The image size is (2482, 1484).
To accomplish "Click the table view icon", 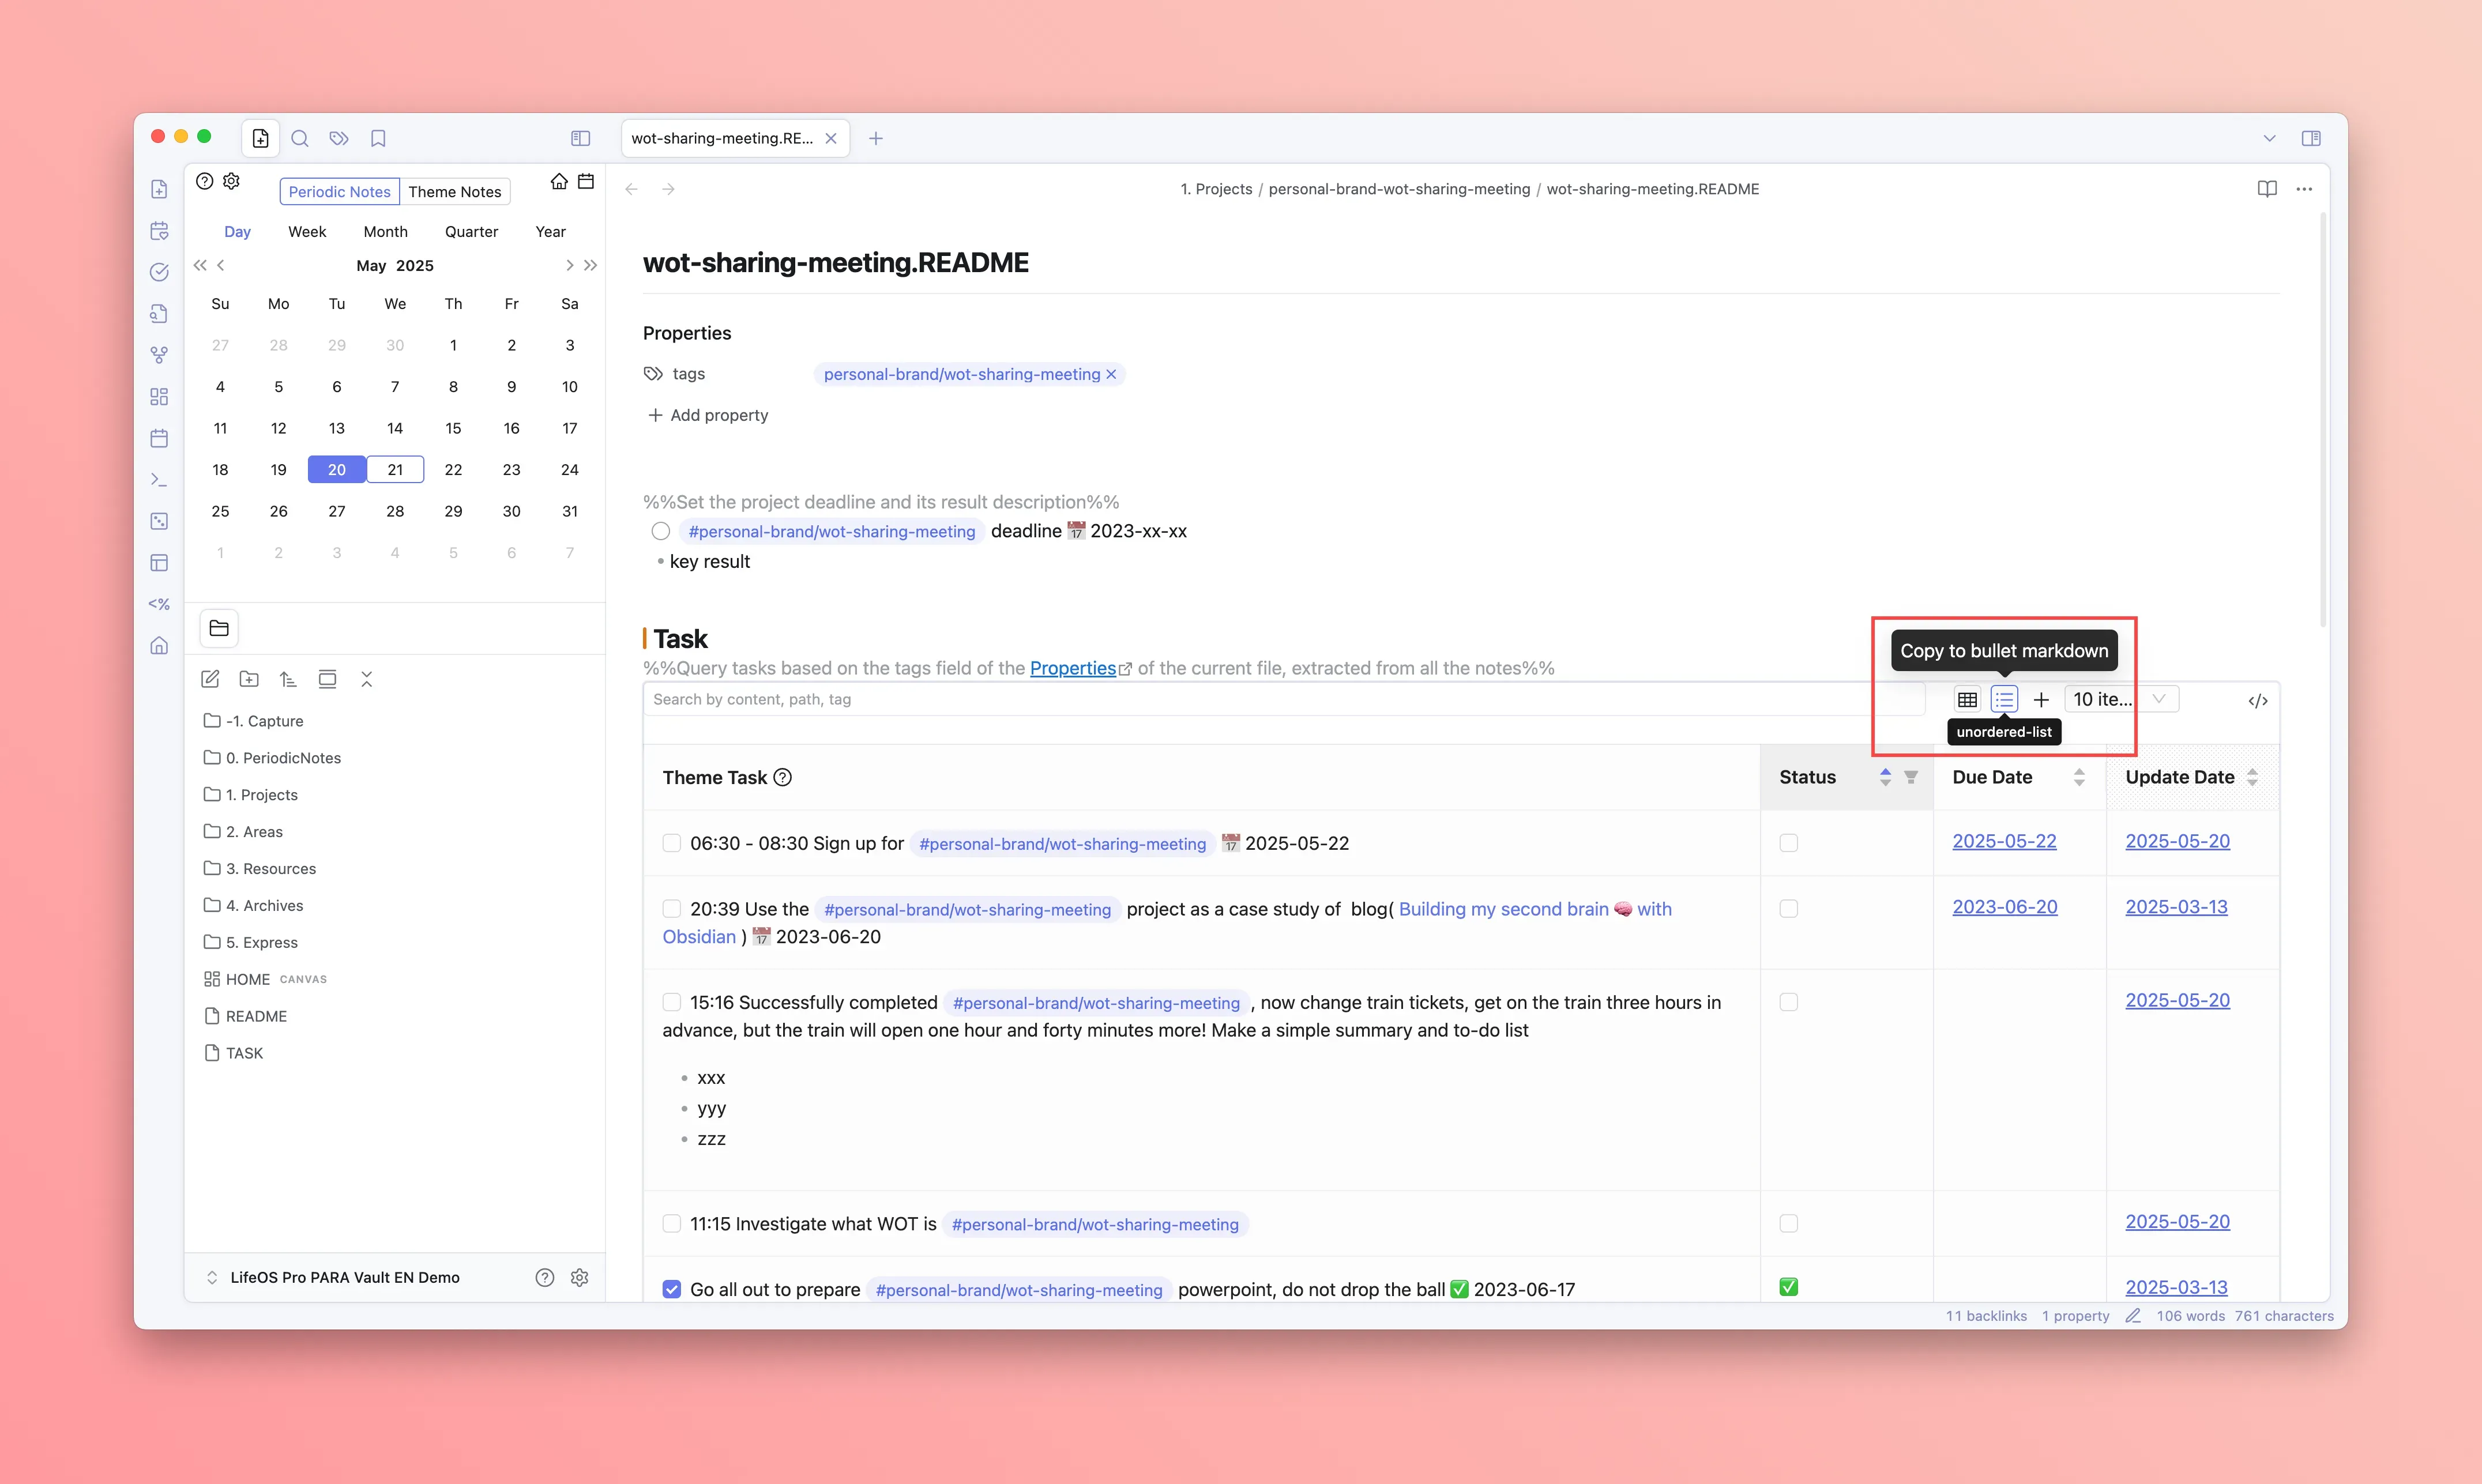I will 1966,699.
